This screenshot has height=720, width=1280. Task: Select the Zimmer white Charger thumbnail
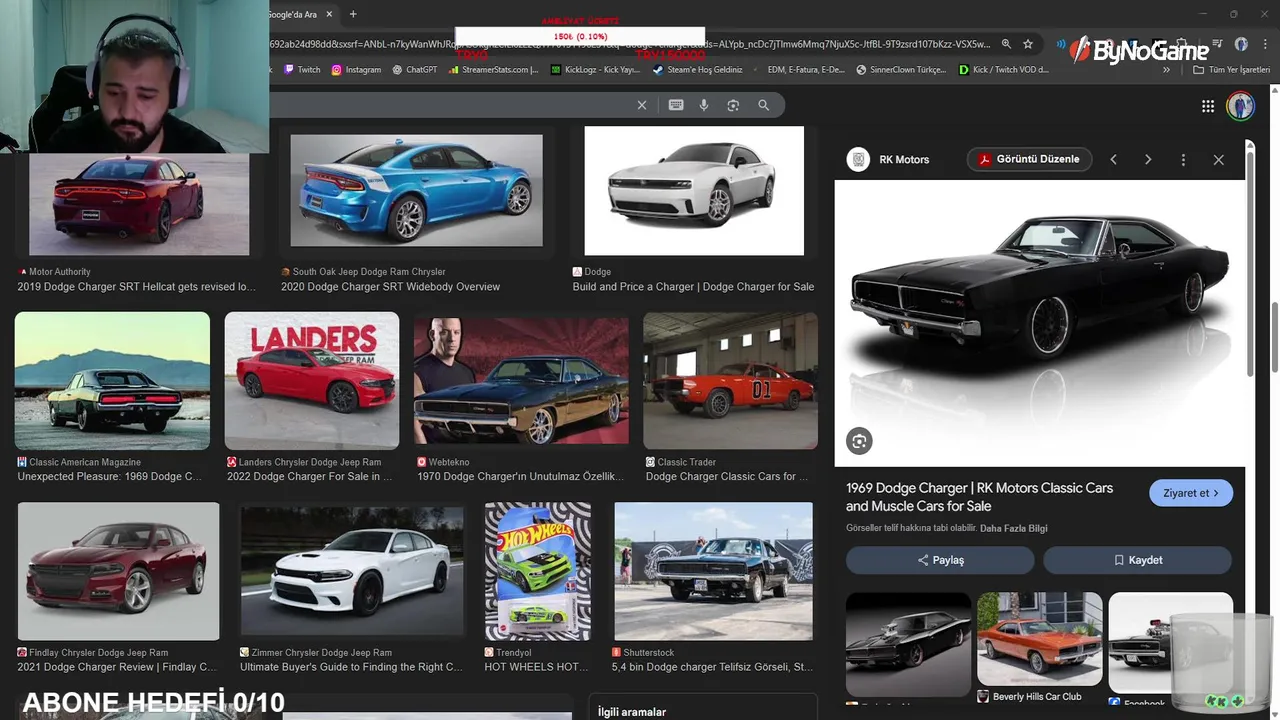(x=352, y=571)
